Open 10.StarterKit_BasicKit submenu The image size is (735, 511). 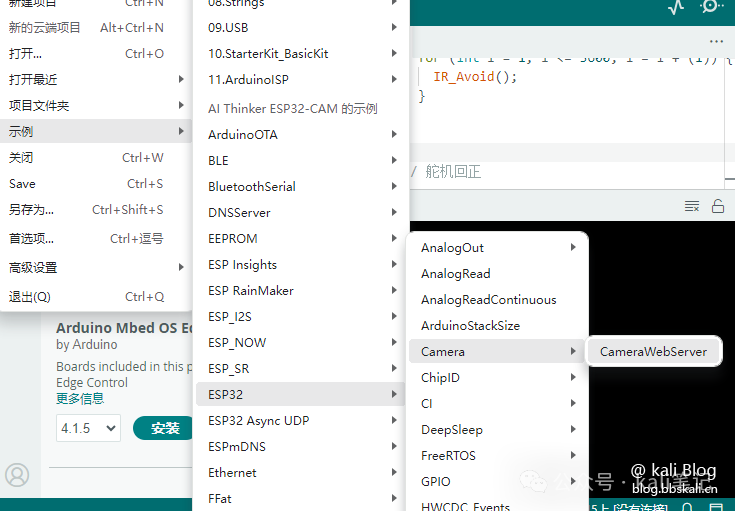coord(301,53)
